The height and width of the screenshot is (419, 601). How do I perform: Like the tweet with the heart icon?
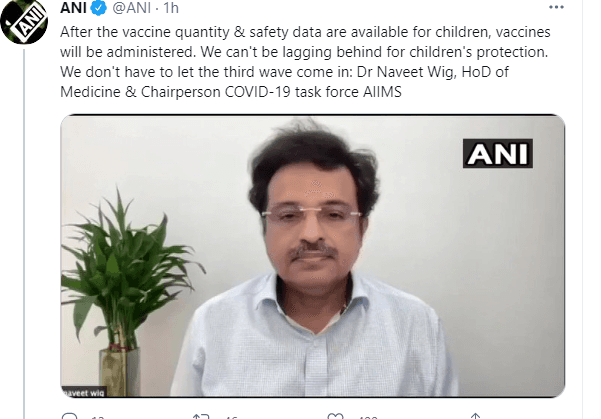click(x=335, y=416)
